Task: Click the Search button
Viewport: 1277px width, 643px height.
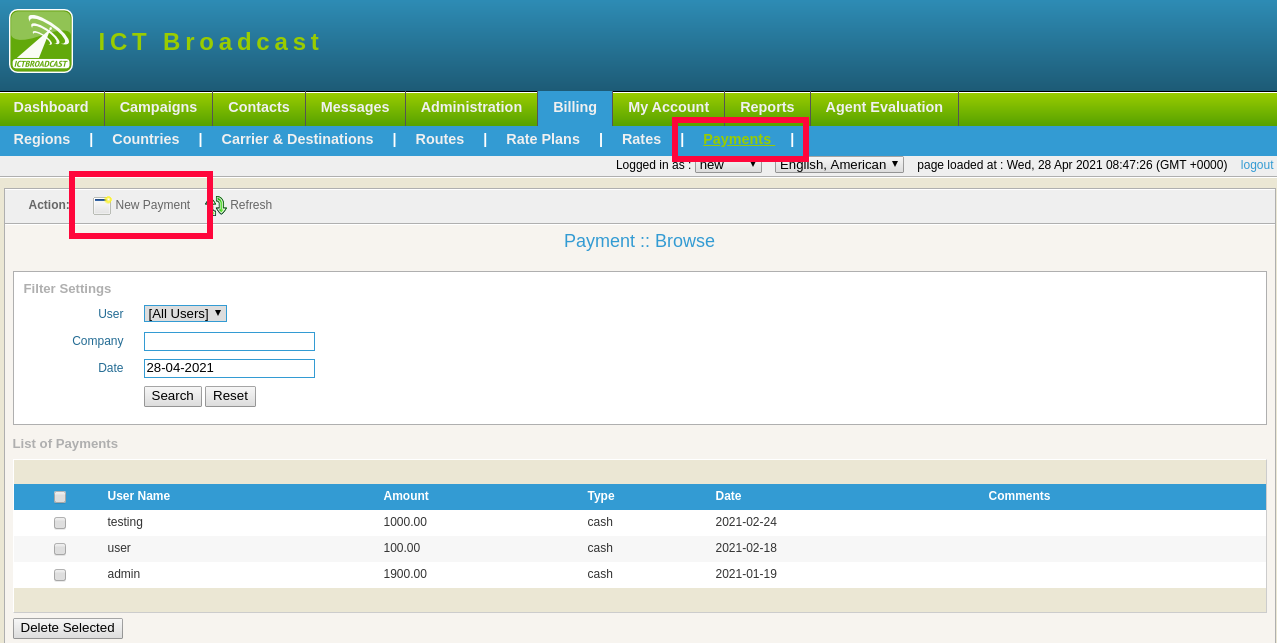Action: tap(173, 396)
